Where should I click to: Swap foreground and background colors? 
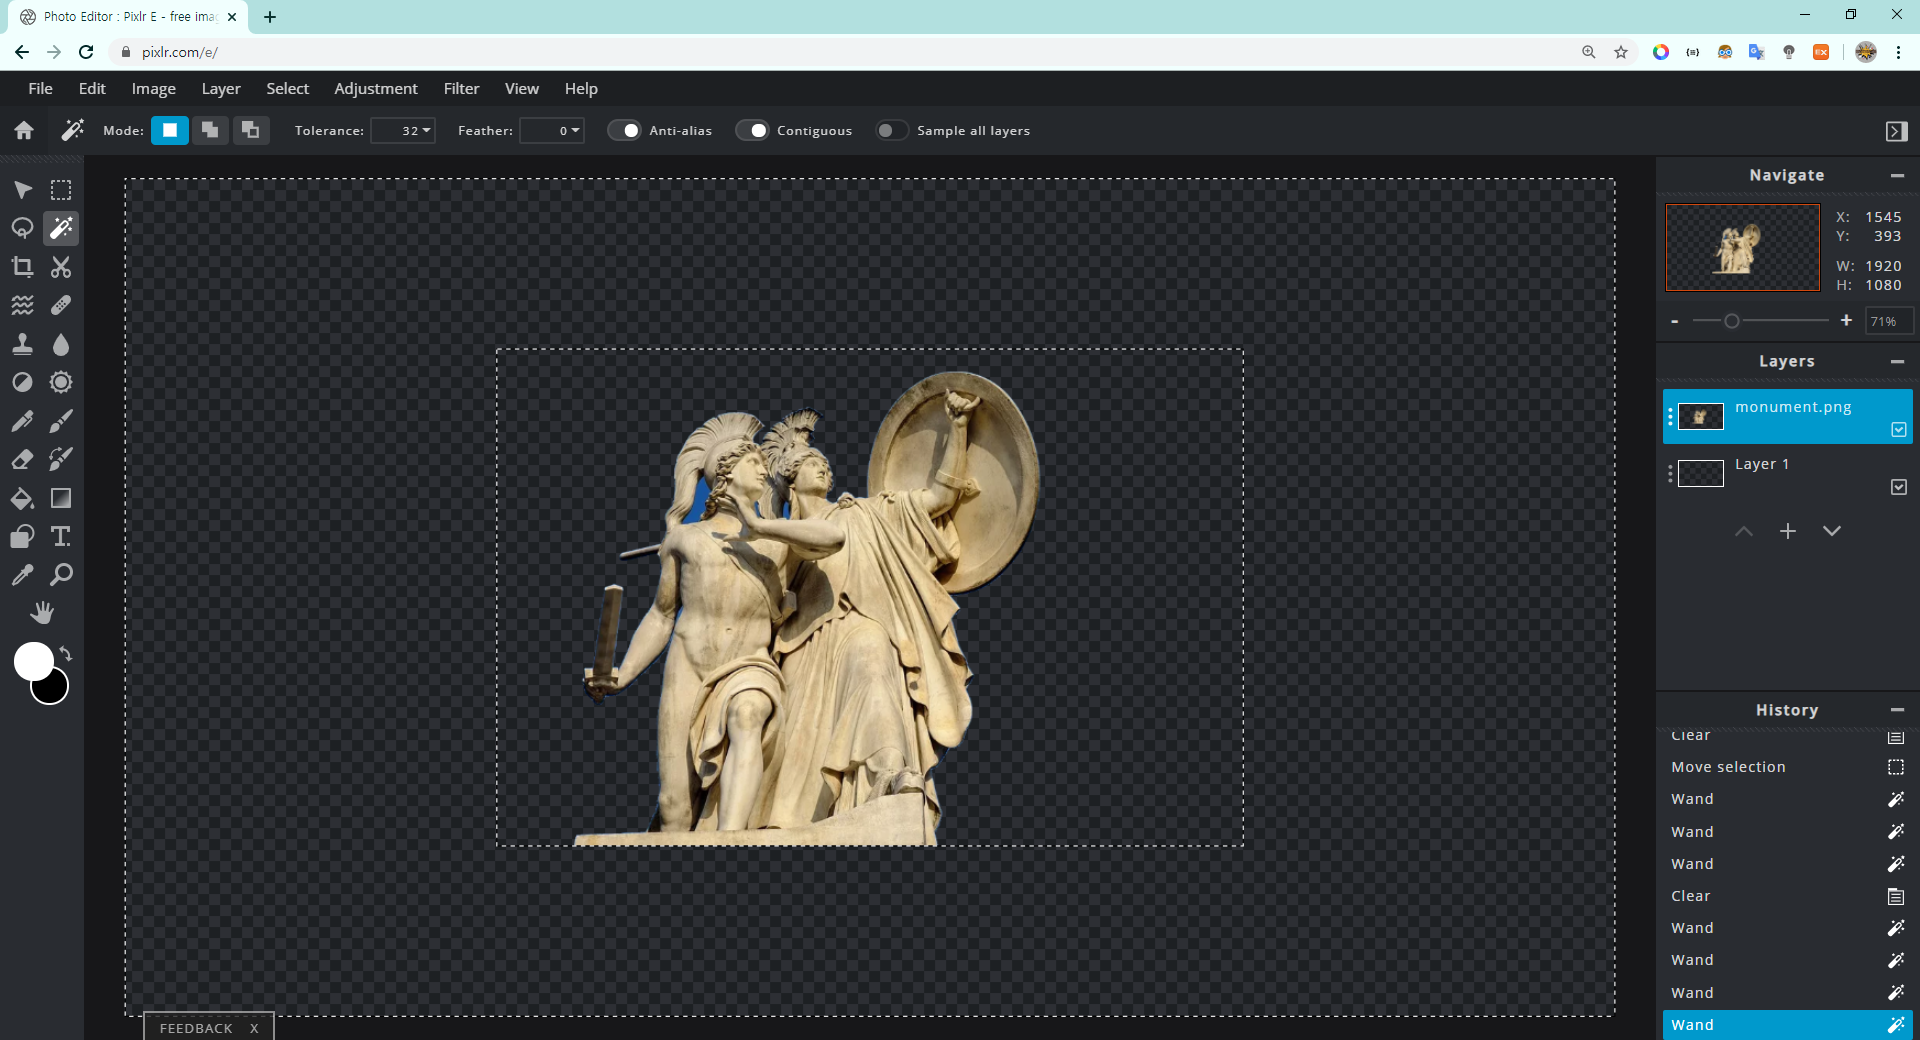pyautogui.click(x=66, y=654)
